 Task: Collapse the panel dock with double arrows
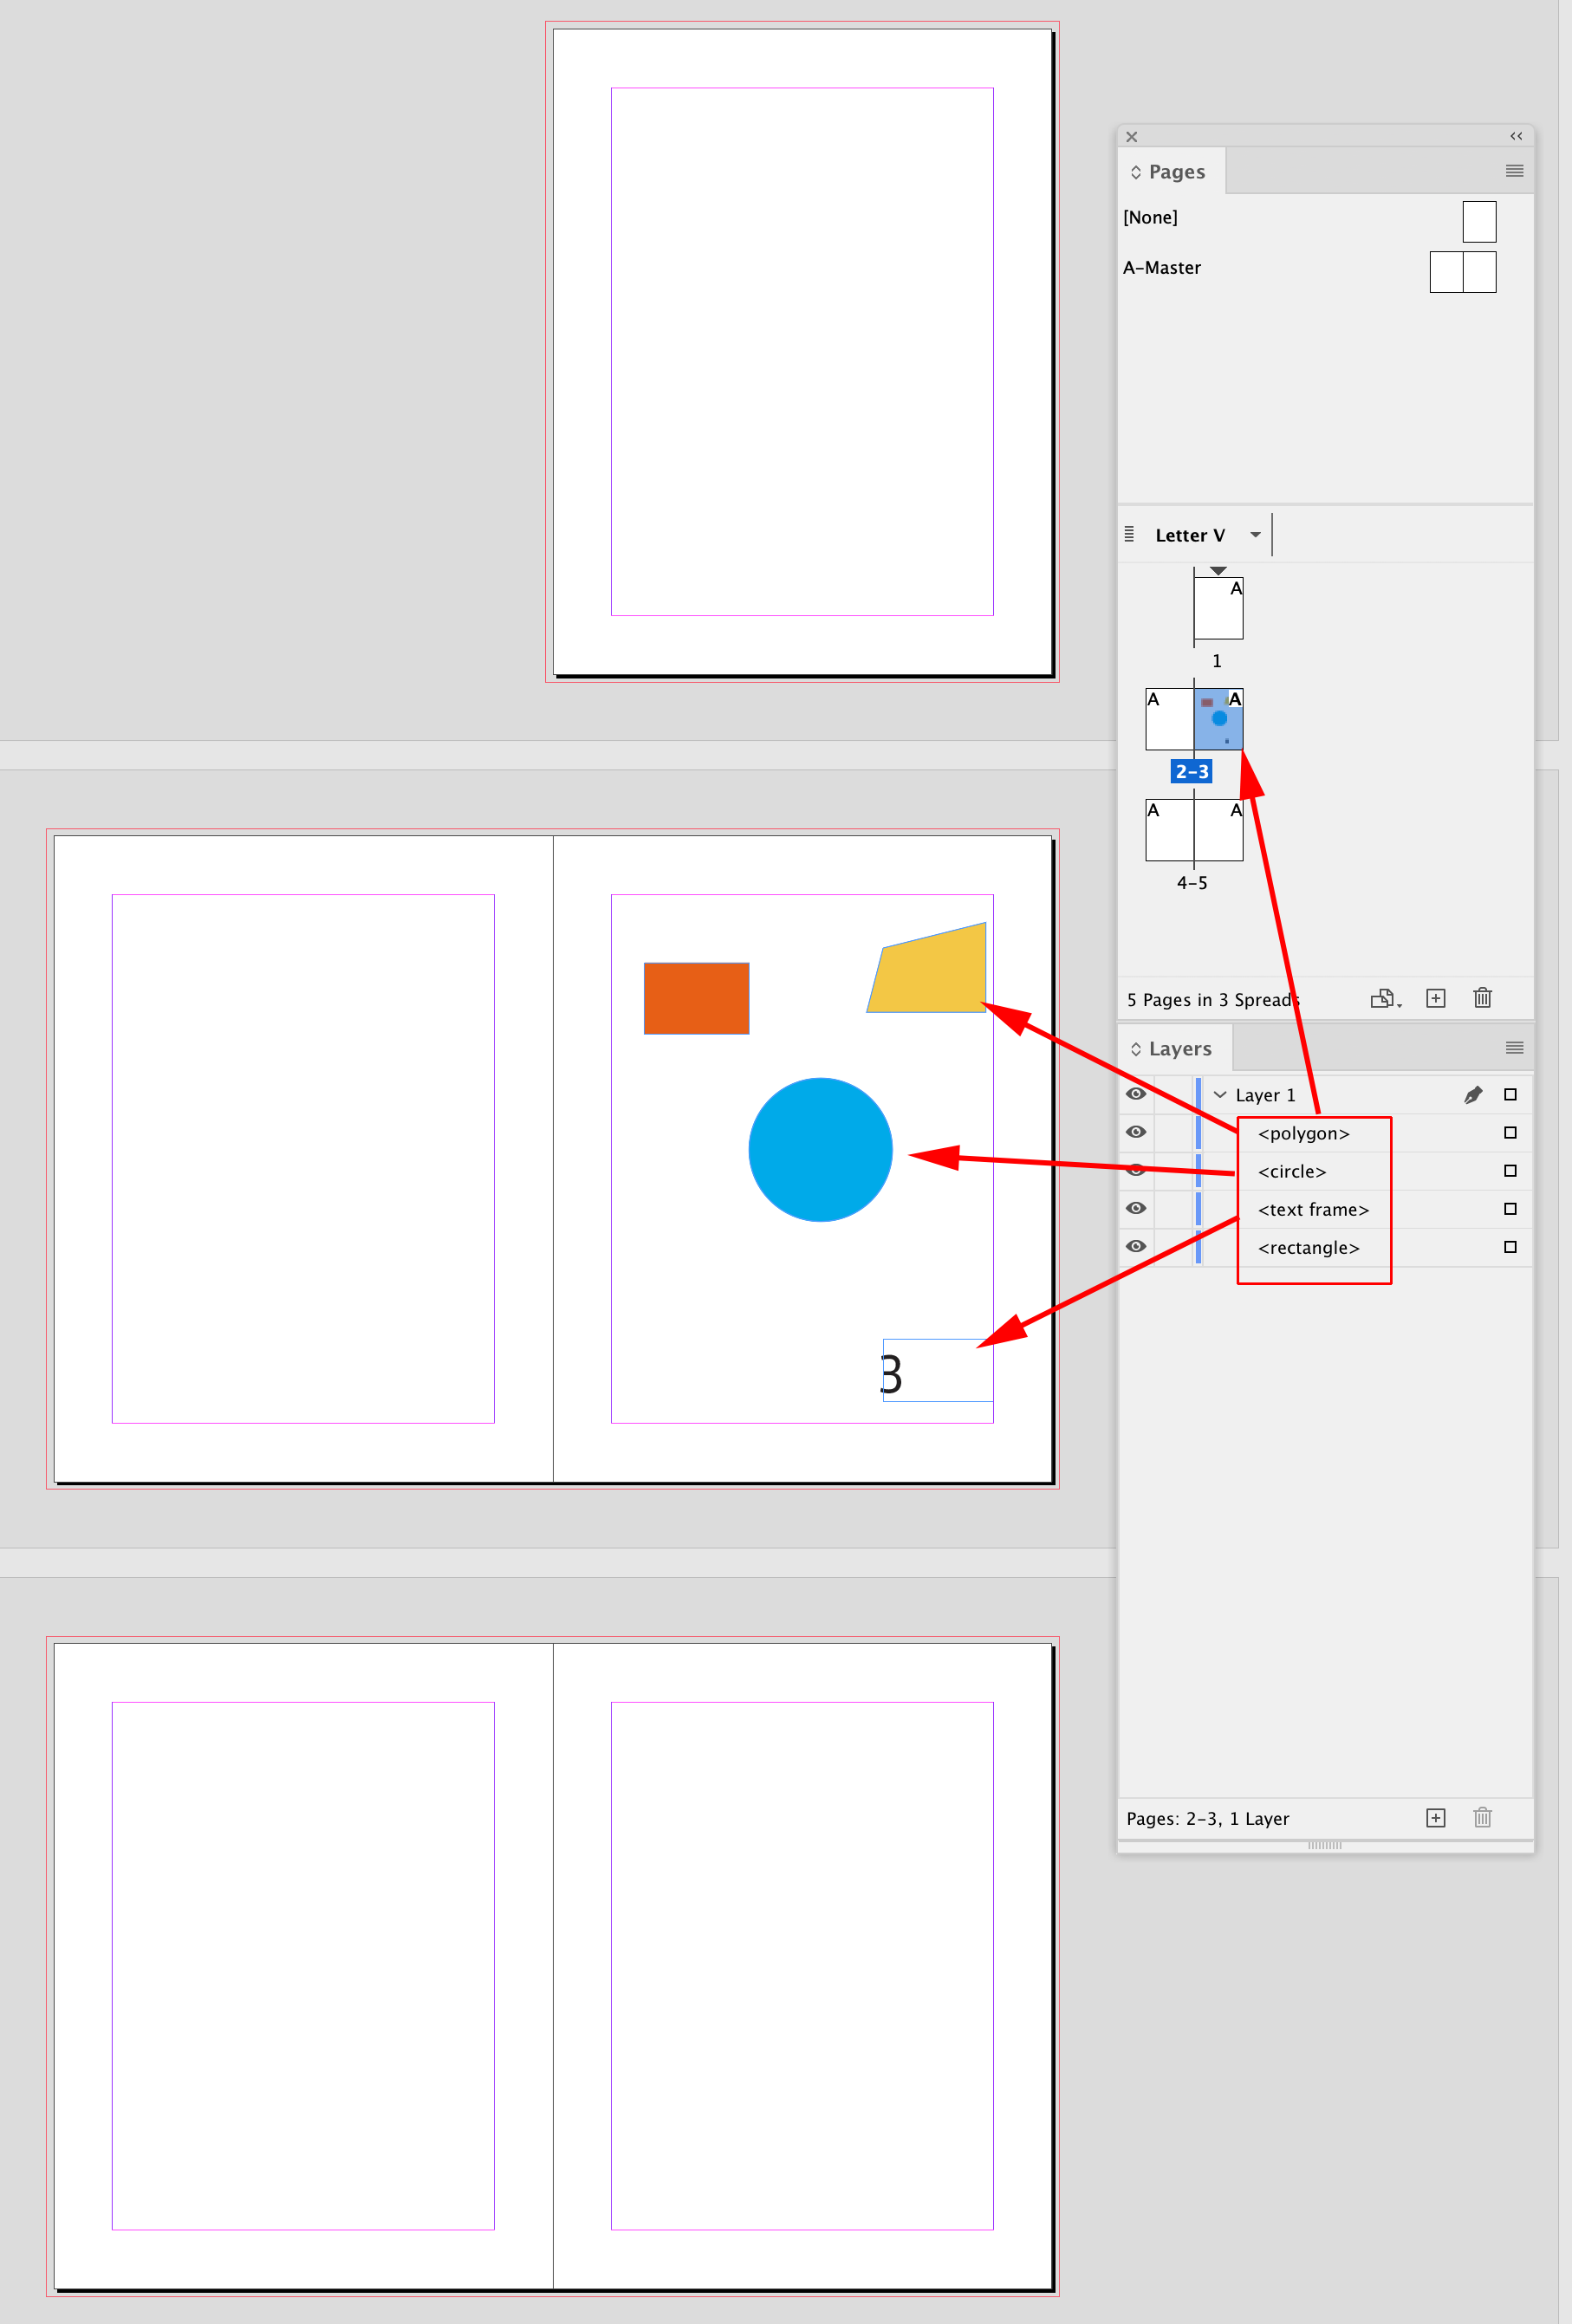tap(1516, 136)
